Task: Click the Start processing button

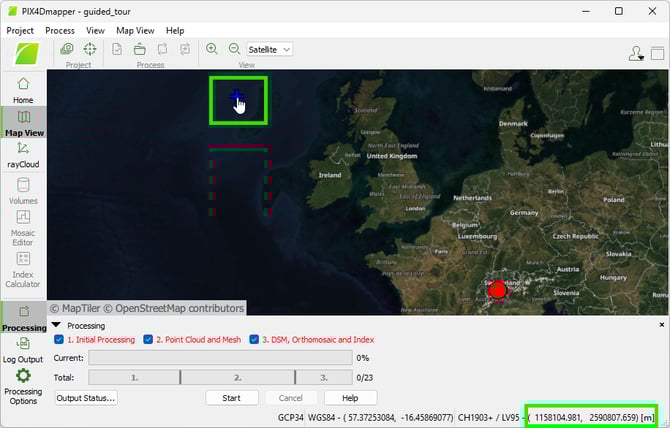Action: pyautogui.click(x=232, y=398)
